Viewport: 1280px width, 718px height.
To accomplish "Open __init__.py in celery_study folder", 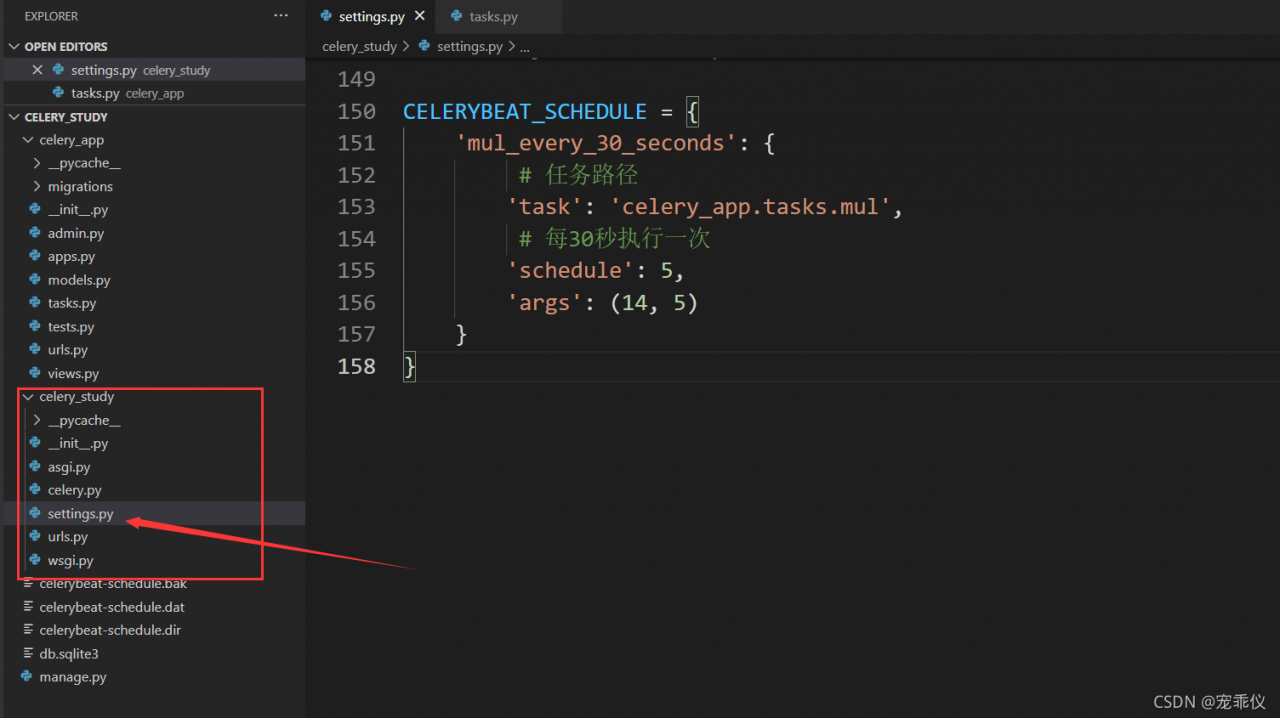I will (152, 443).
